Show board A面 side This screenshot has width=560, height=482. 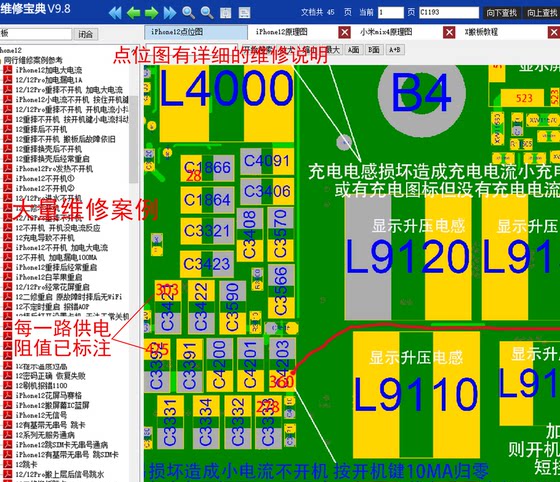point(354,50)
